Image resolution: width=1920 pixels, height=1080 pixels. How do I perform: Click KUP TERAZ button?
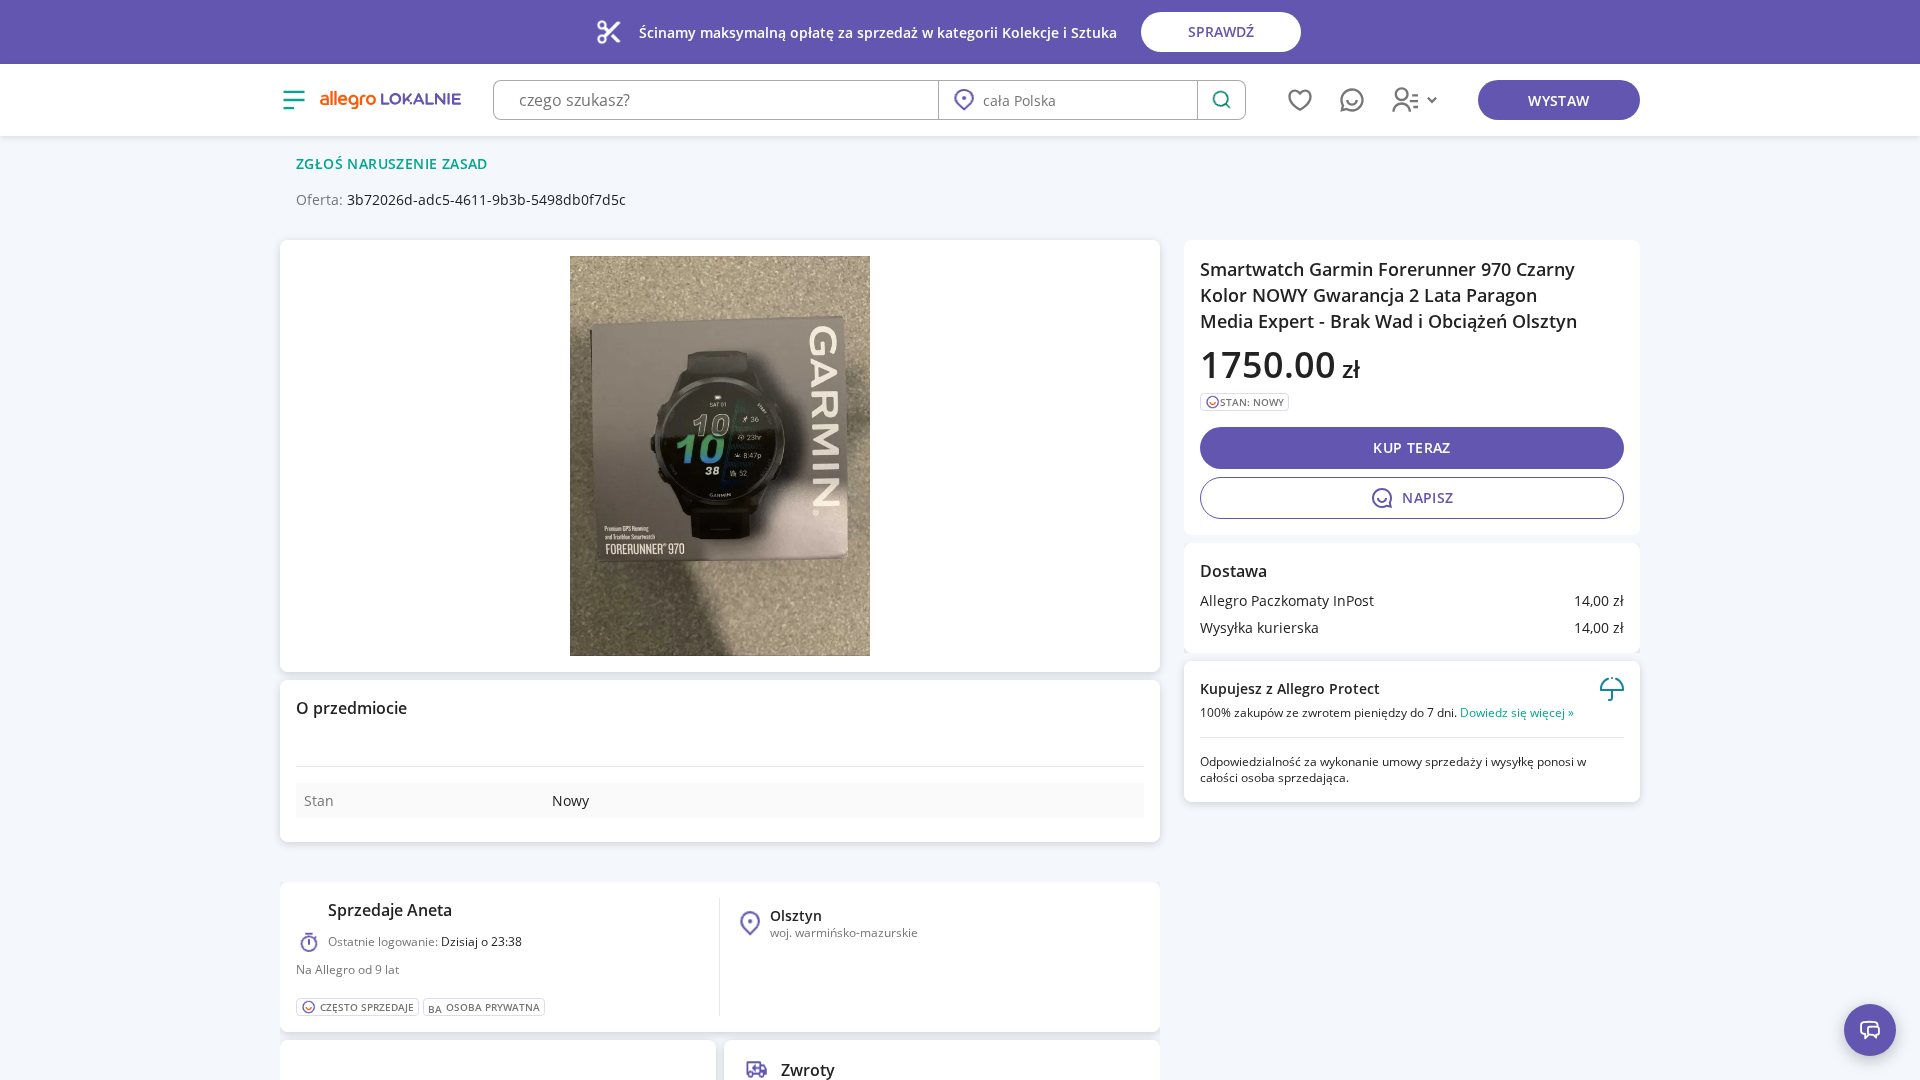[1412, 448]
